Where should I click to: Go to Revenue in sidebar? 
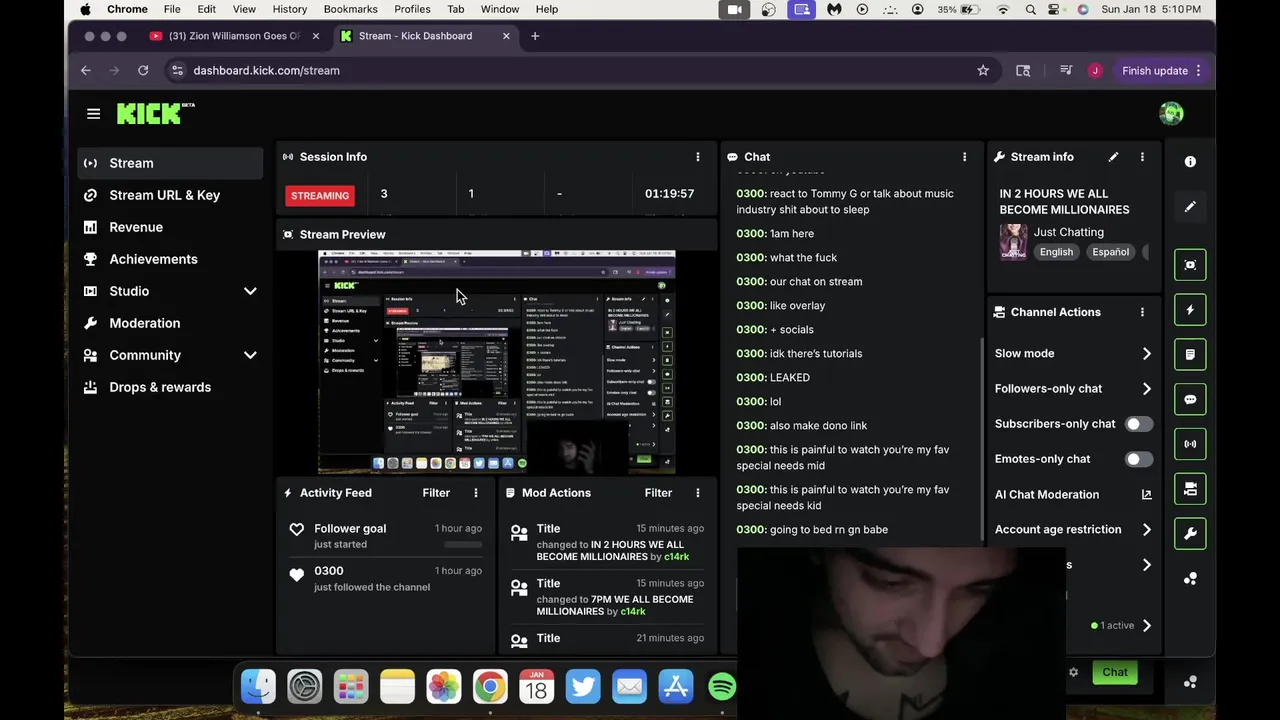(171, 227)
